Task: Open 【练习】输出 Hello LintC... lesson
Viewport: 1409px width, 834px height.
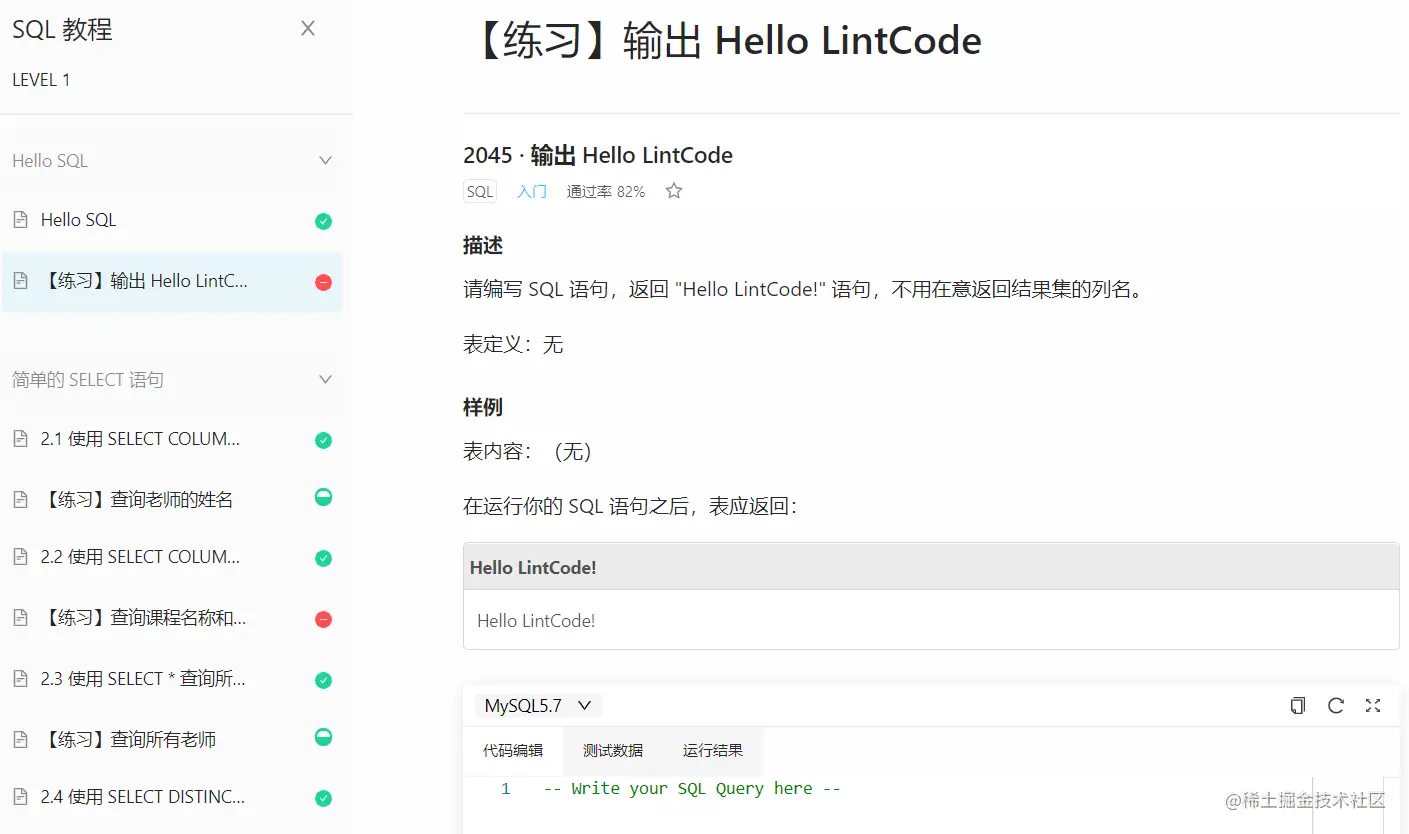Action: 172,282
